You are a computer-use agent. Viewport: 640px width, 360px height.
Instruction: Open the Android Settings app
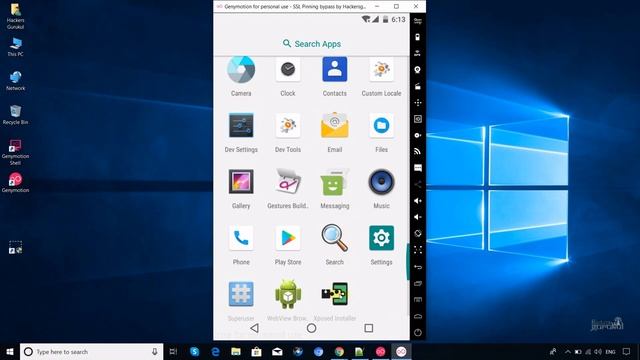(381, 238)
